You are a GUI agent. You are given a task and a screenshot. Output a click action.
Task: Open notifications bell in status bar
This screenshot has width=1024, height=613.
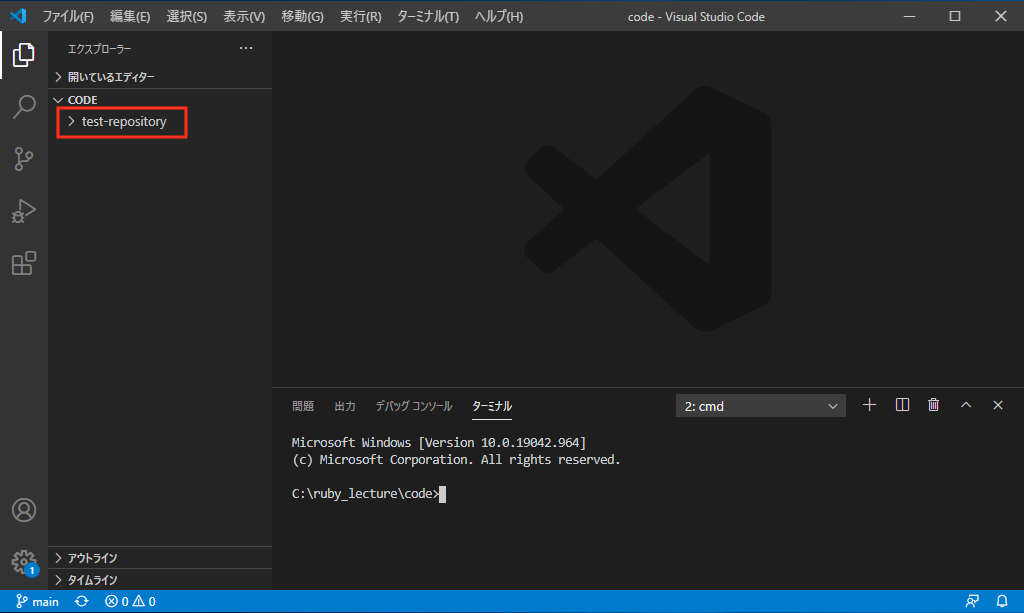(1002, 601)
